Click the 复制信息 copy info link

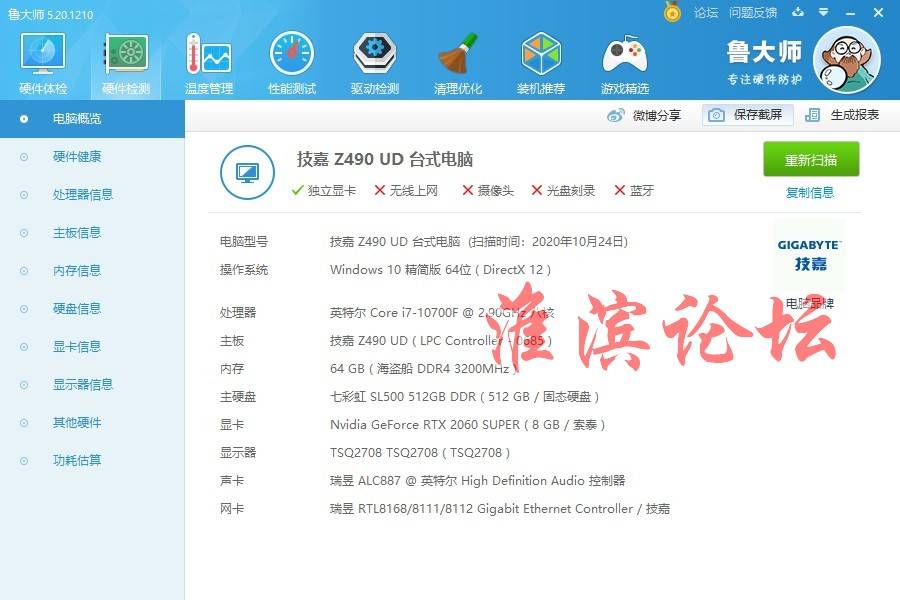coord(810,193)
